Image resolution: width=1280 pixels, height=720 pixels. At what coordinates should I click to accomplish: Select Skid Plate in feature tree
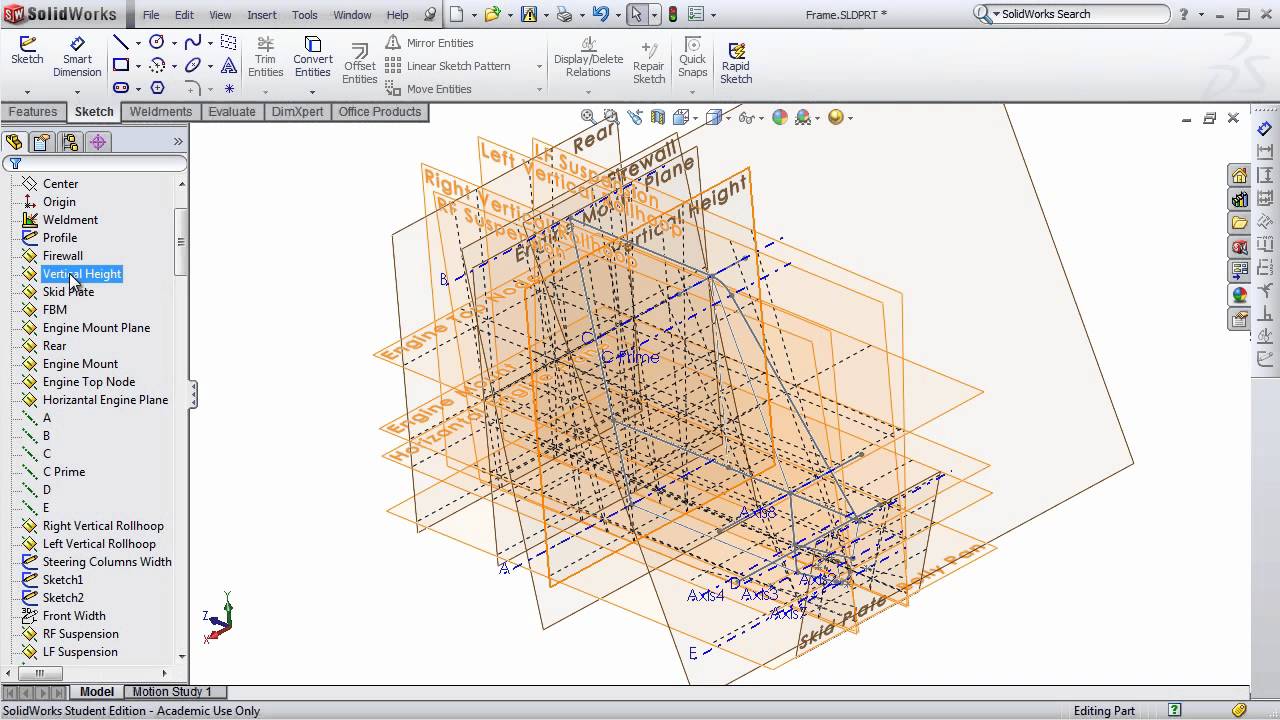[x=68, y=292]
